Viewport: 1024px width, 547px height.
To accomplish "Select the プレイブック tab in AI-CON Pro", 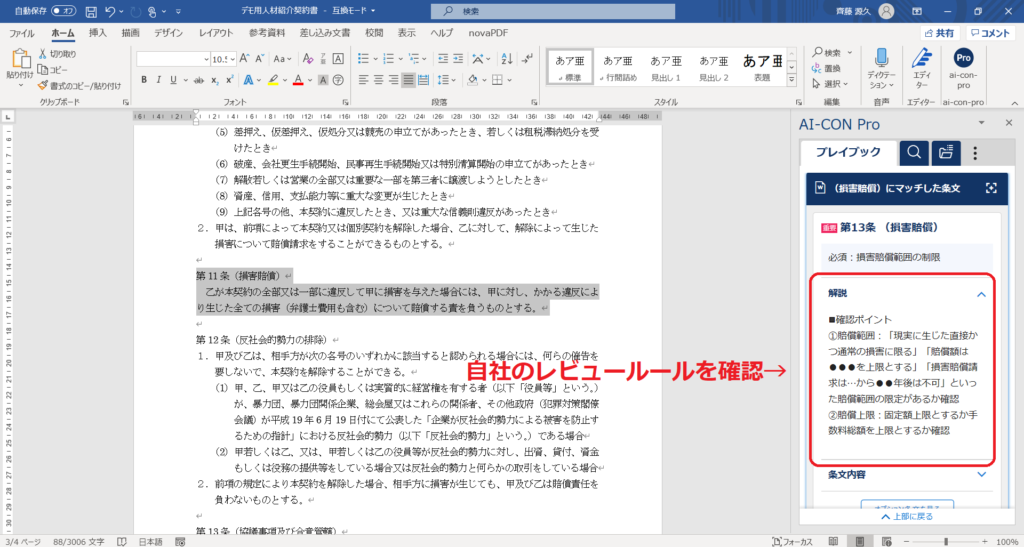I will click(x=848, y=153).
